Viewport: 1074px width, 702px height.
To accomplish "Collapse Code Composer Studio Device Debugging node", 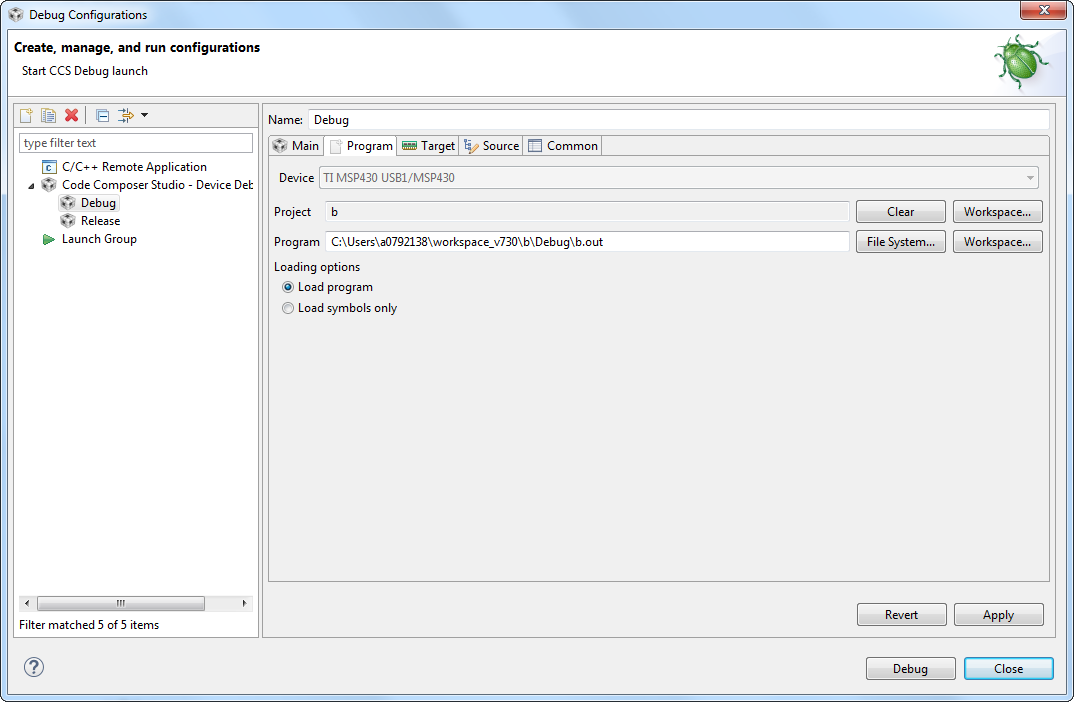I will click(31, 186).
